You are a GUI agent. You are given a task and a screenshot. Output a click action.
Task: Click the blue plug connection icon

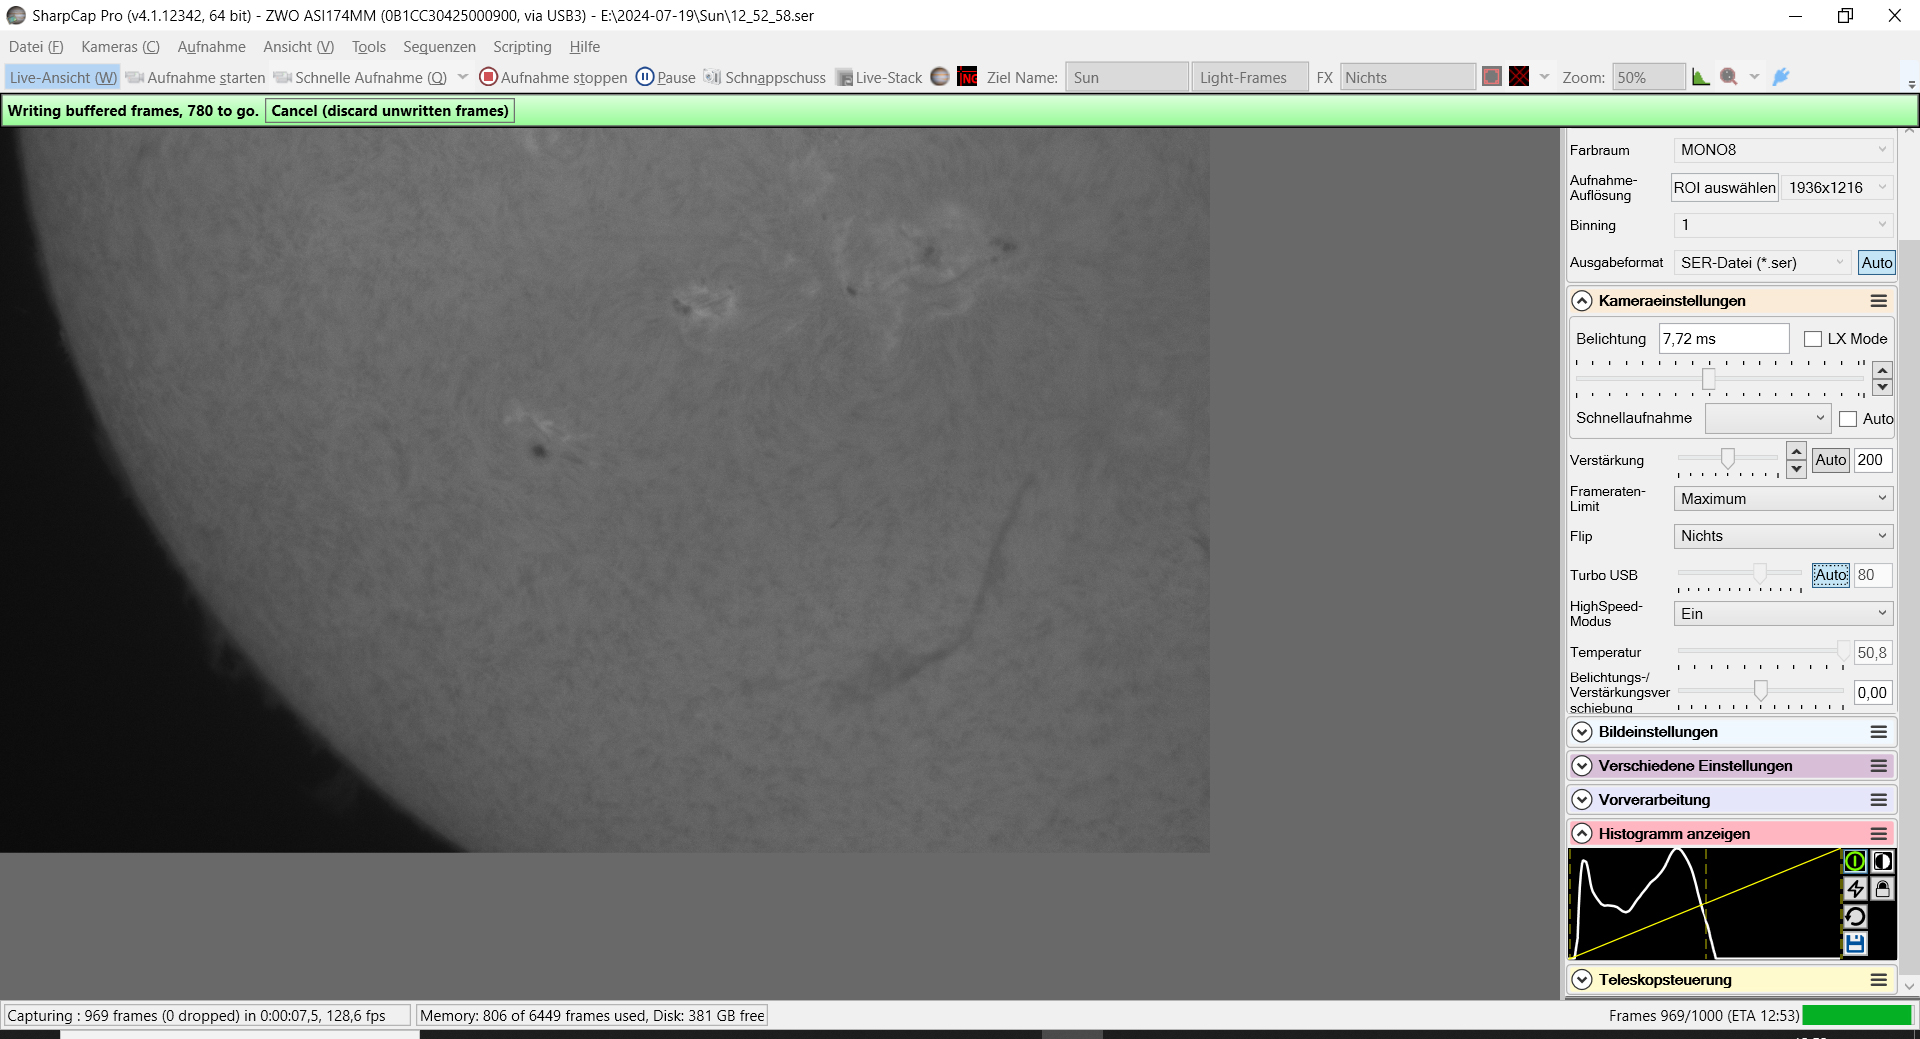1781,77
